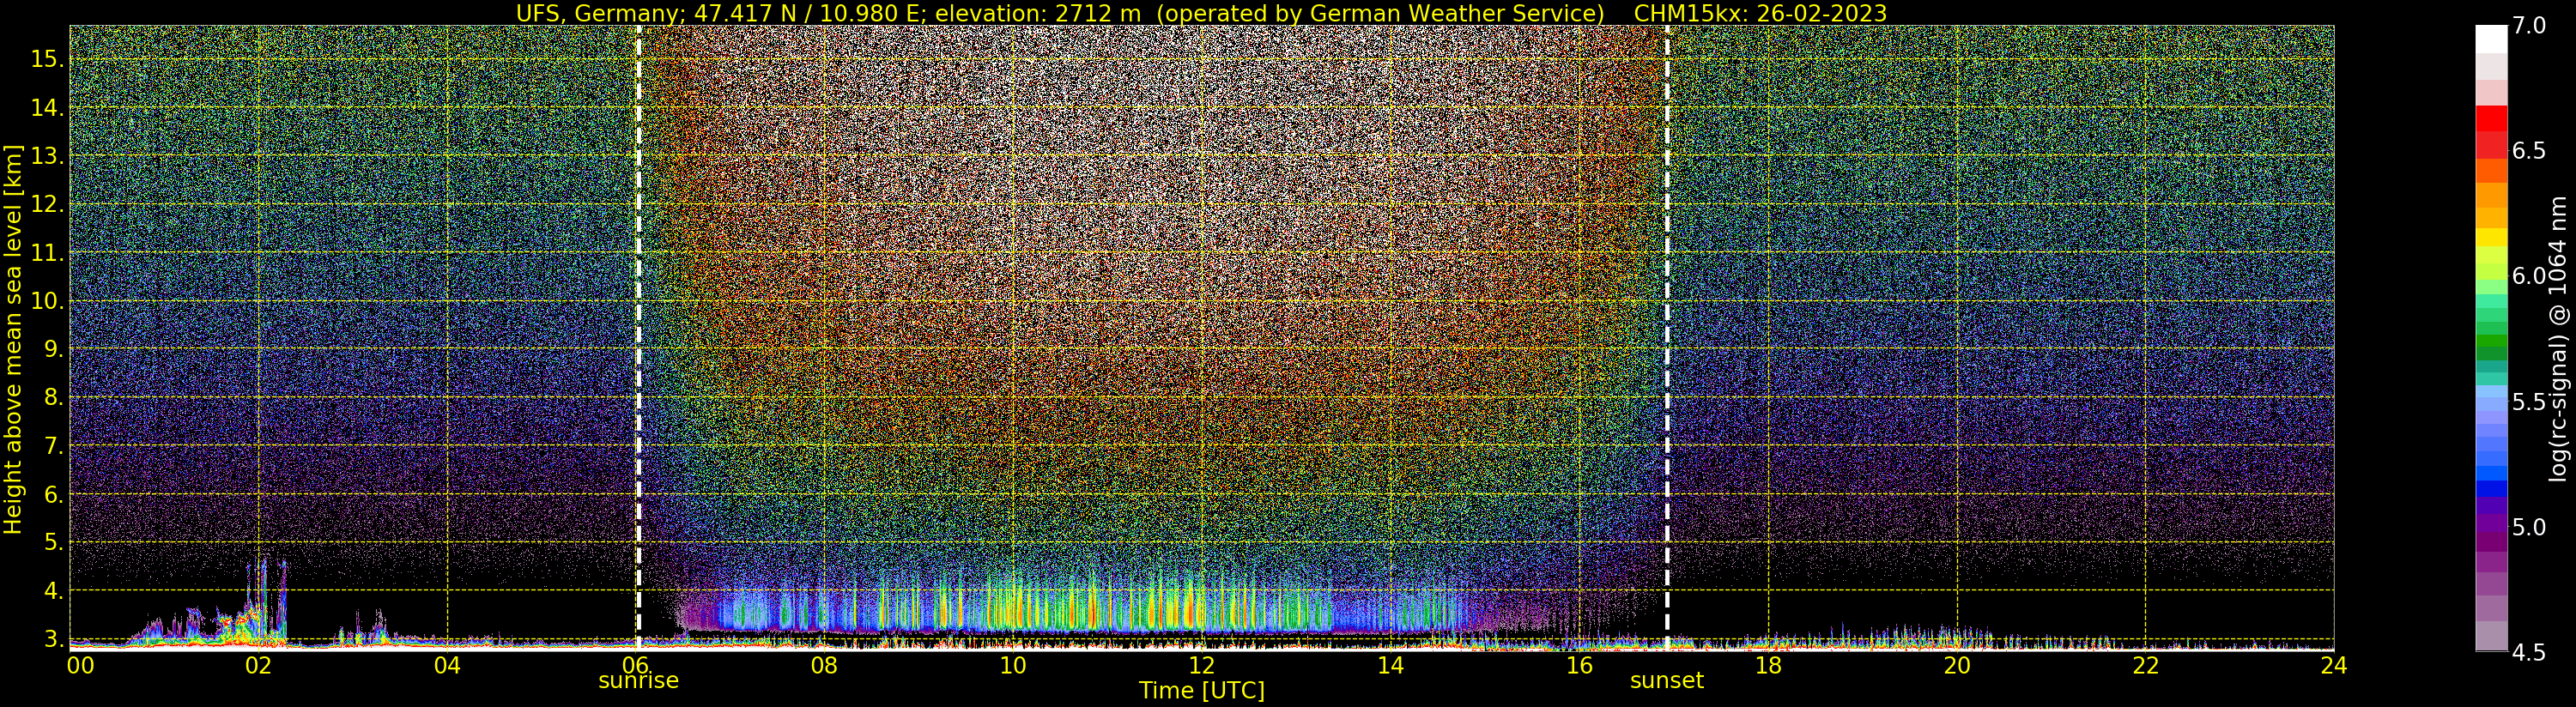Click the colorbar value '5.0'

pos(2529,527)
